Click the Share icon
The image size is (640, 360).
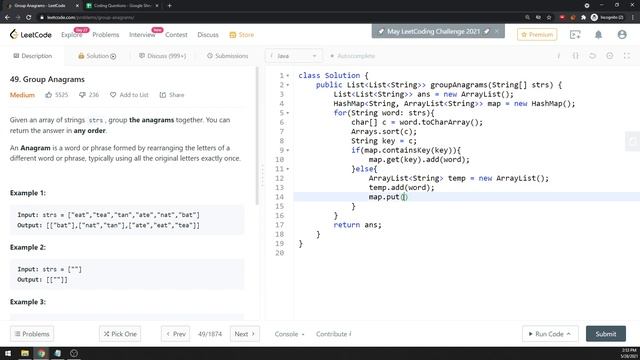click(163, 95)
